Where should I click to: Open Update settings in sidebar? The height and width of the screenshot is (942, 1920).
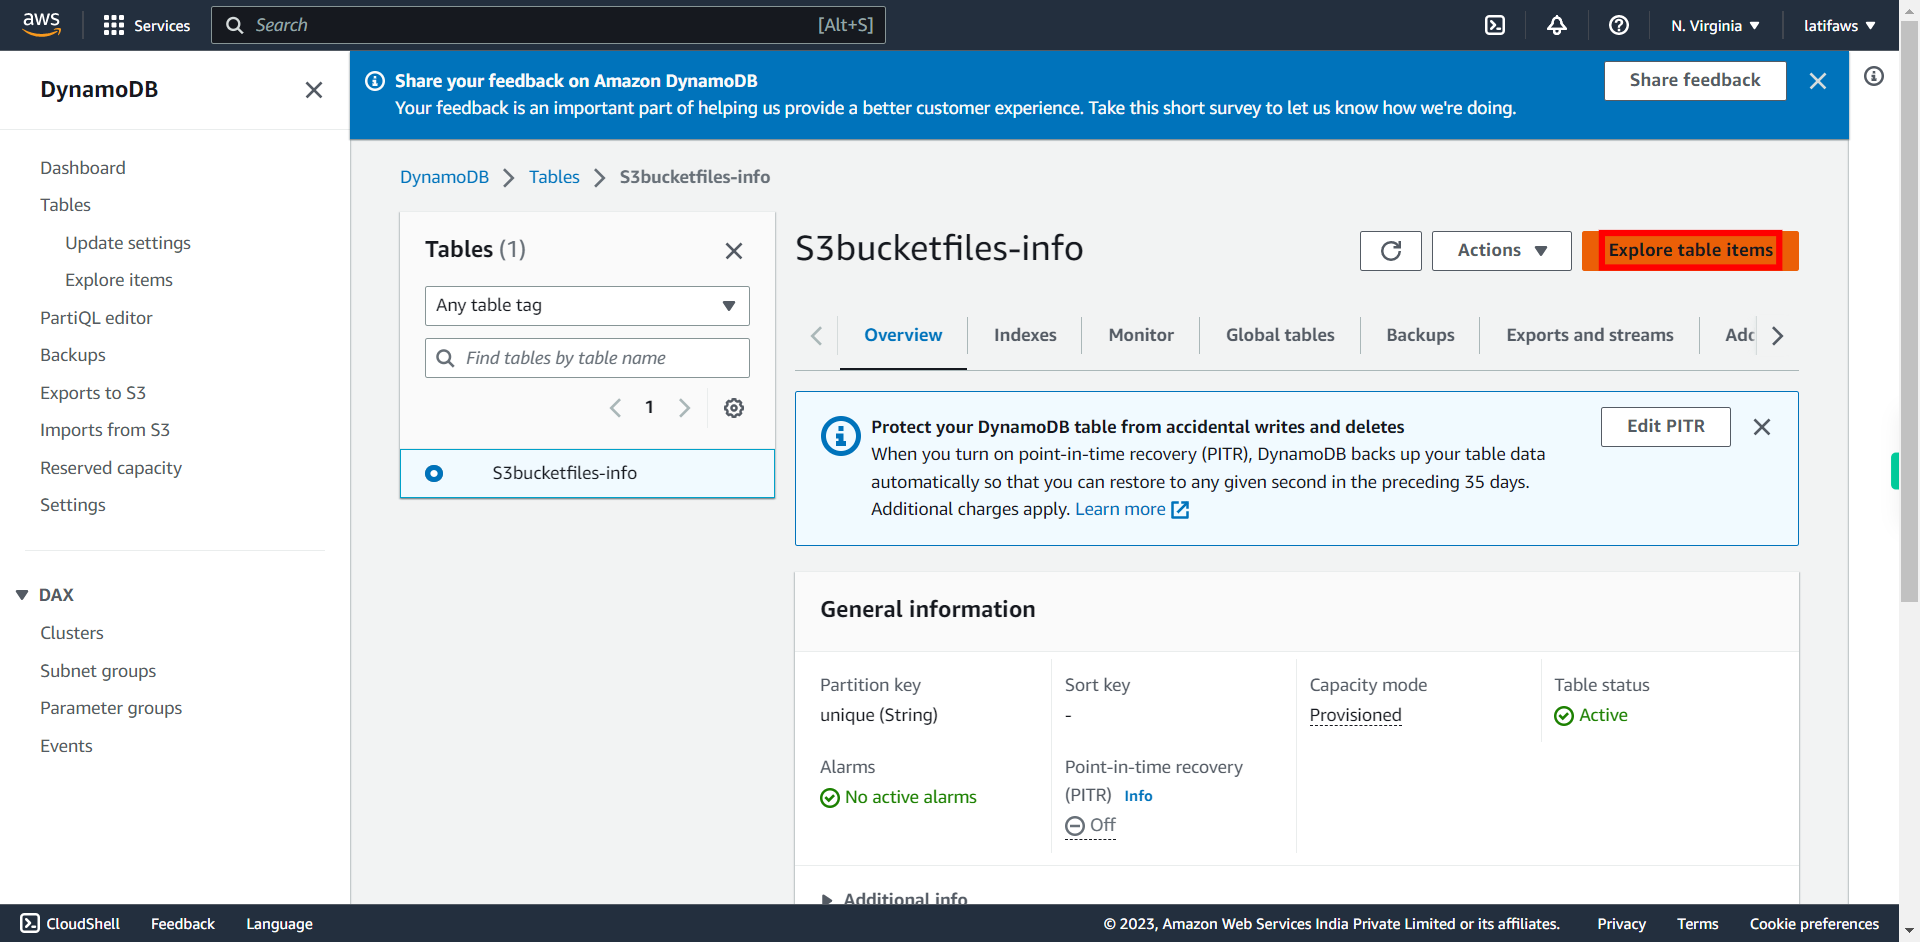click(x=128, y=243)
